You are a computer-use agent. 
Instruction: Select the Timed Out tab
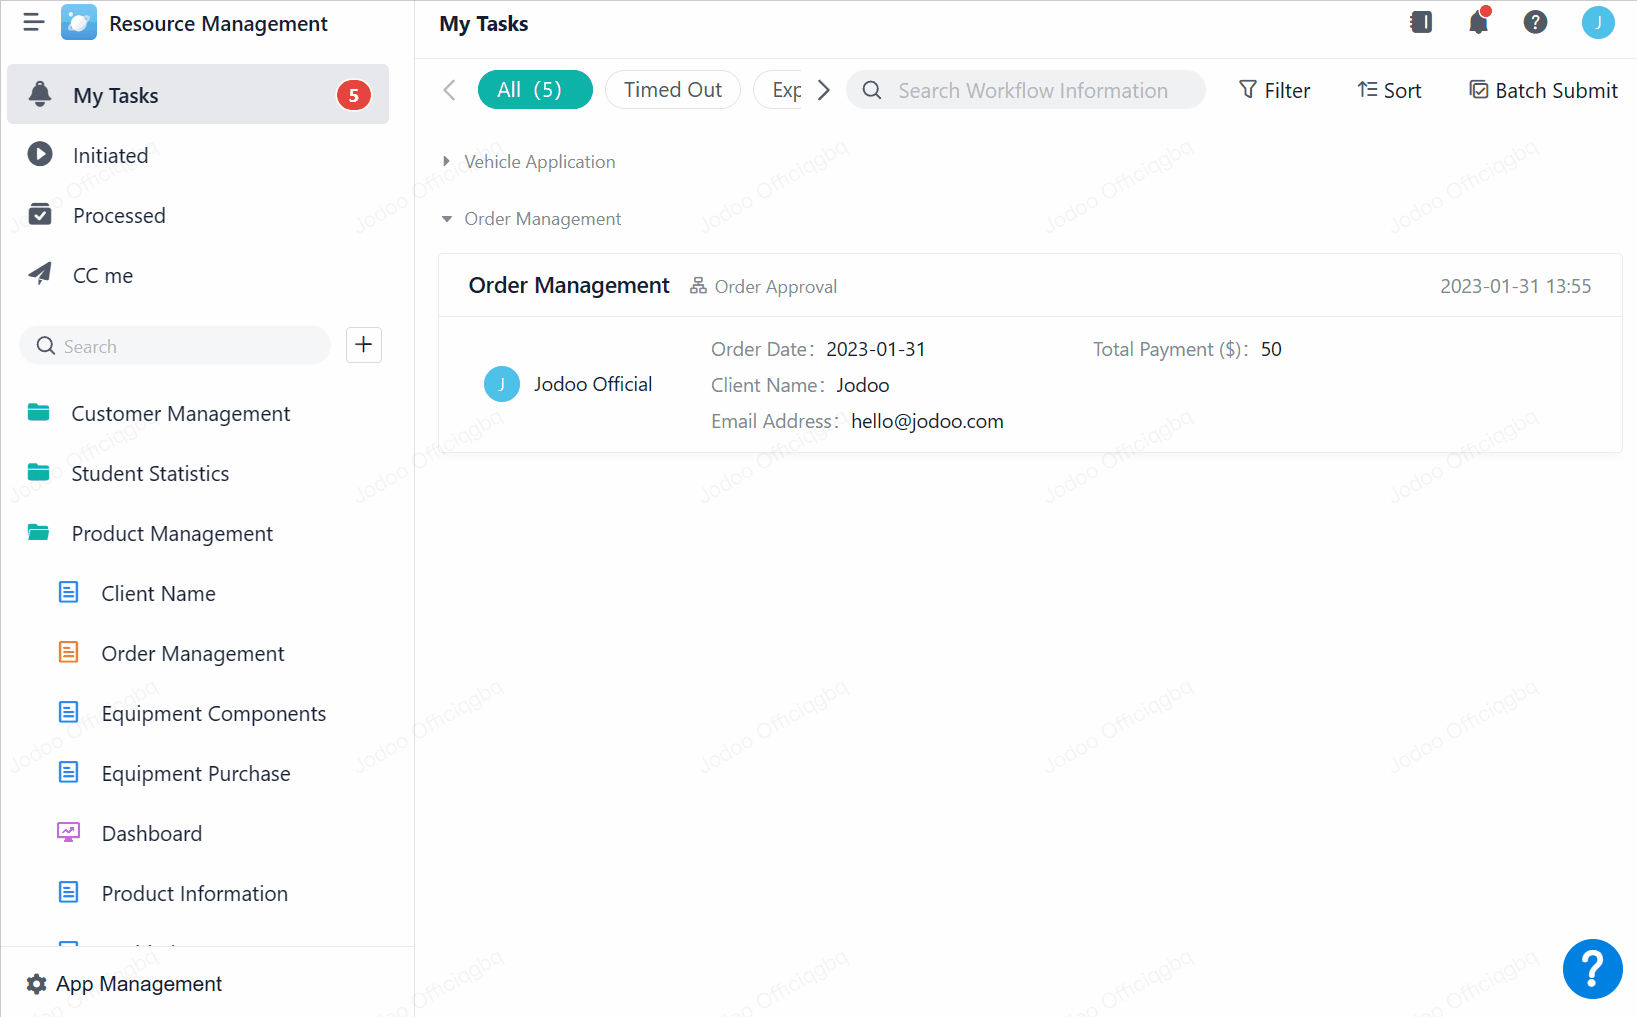coord(672,90)
